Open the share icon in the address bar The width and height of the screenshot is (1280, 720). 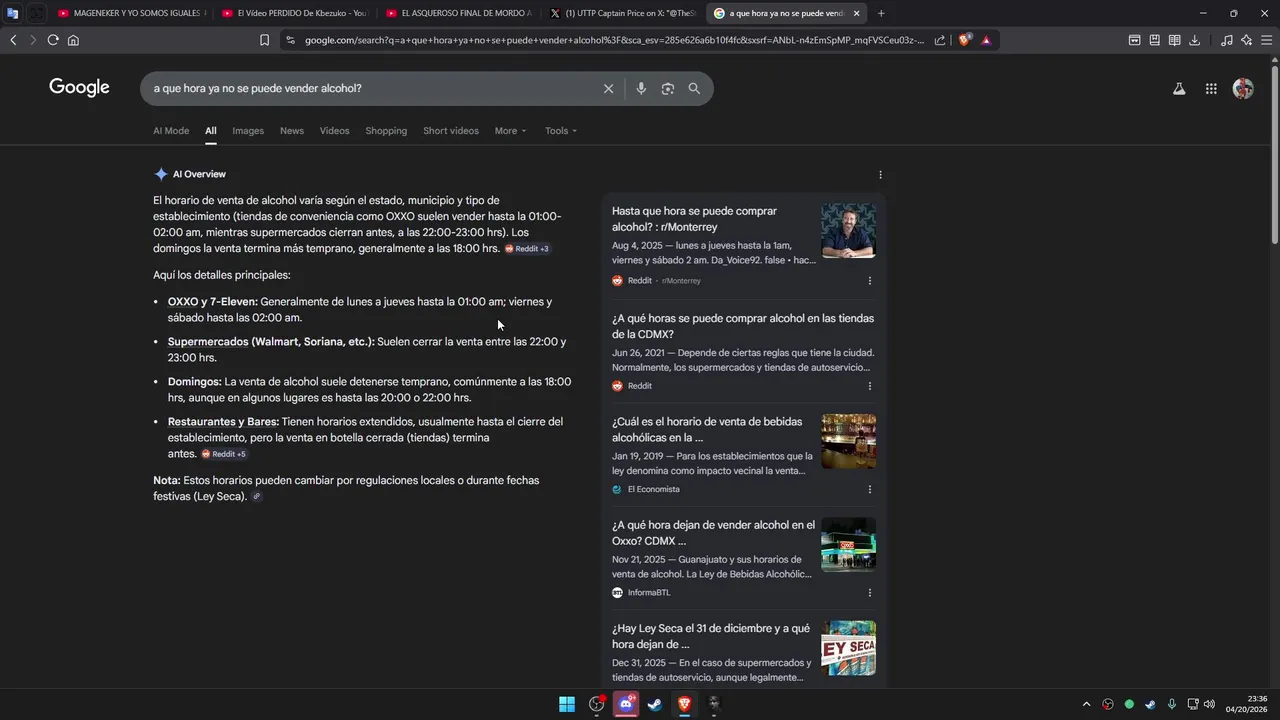pos(940,40)
